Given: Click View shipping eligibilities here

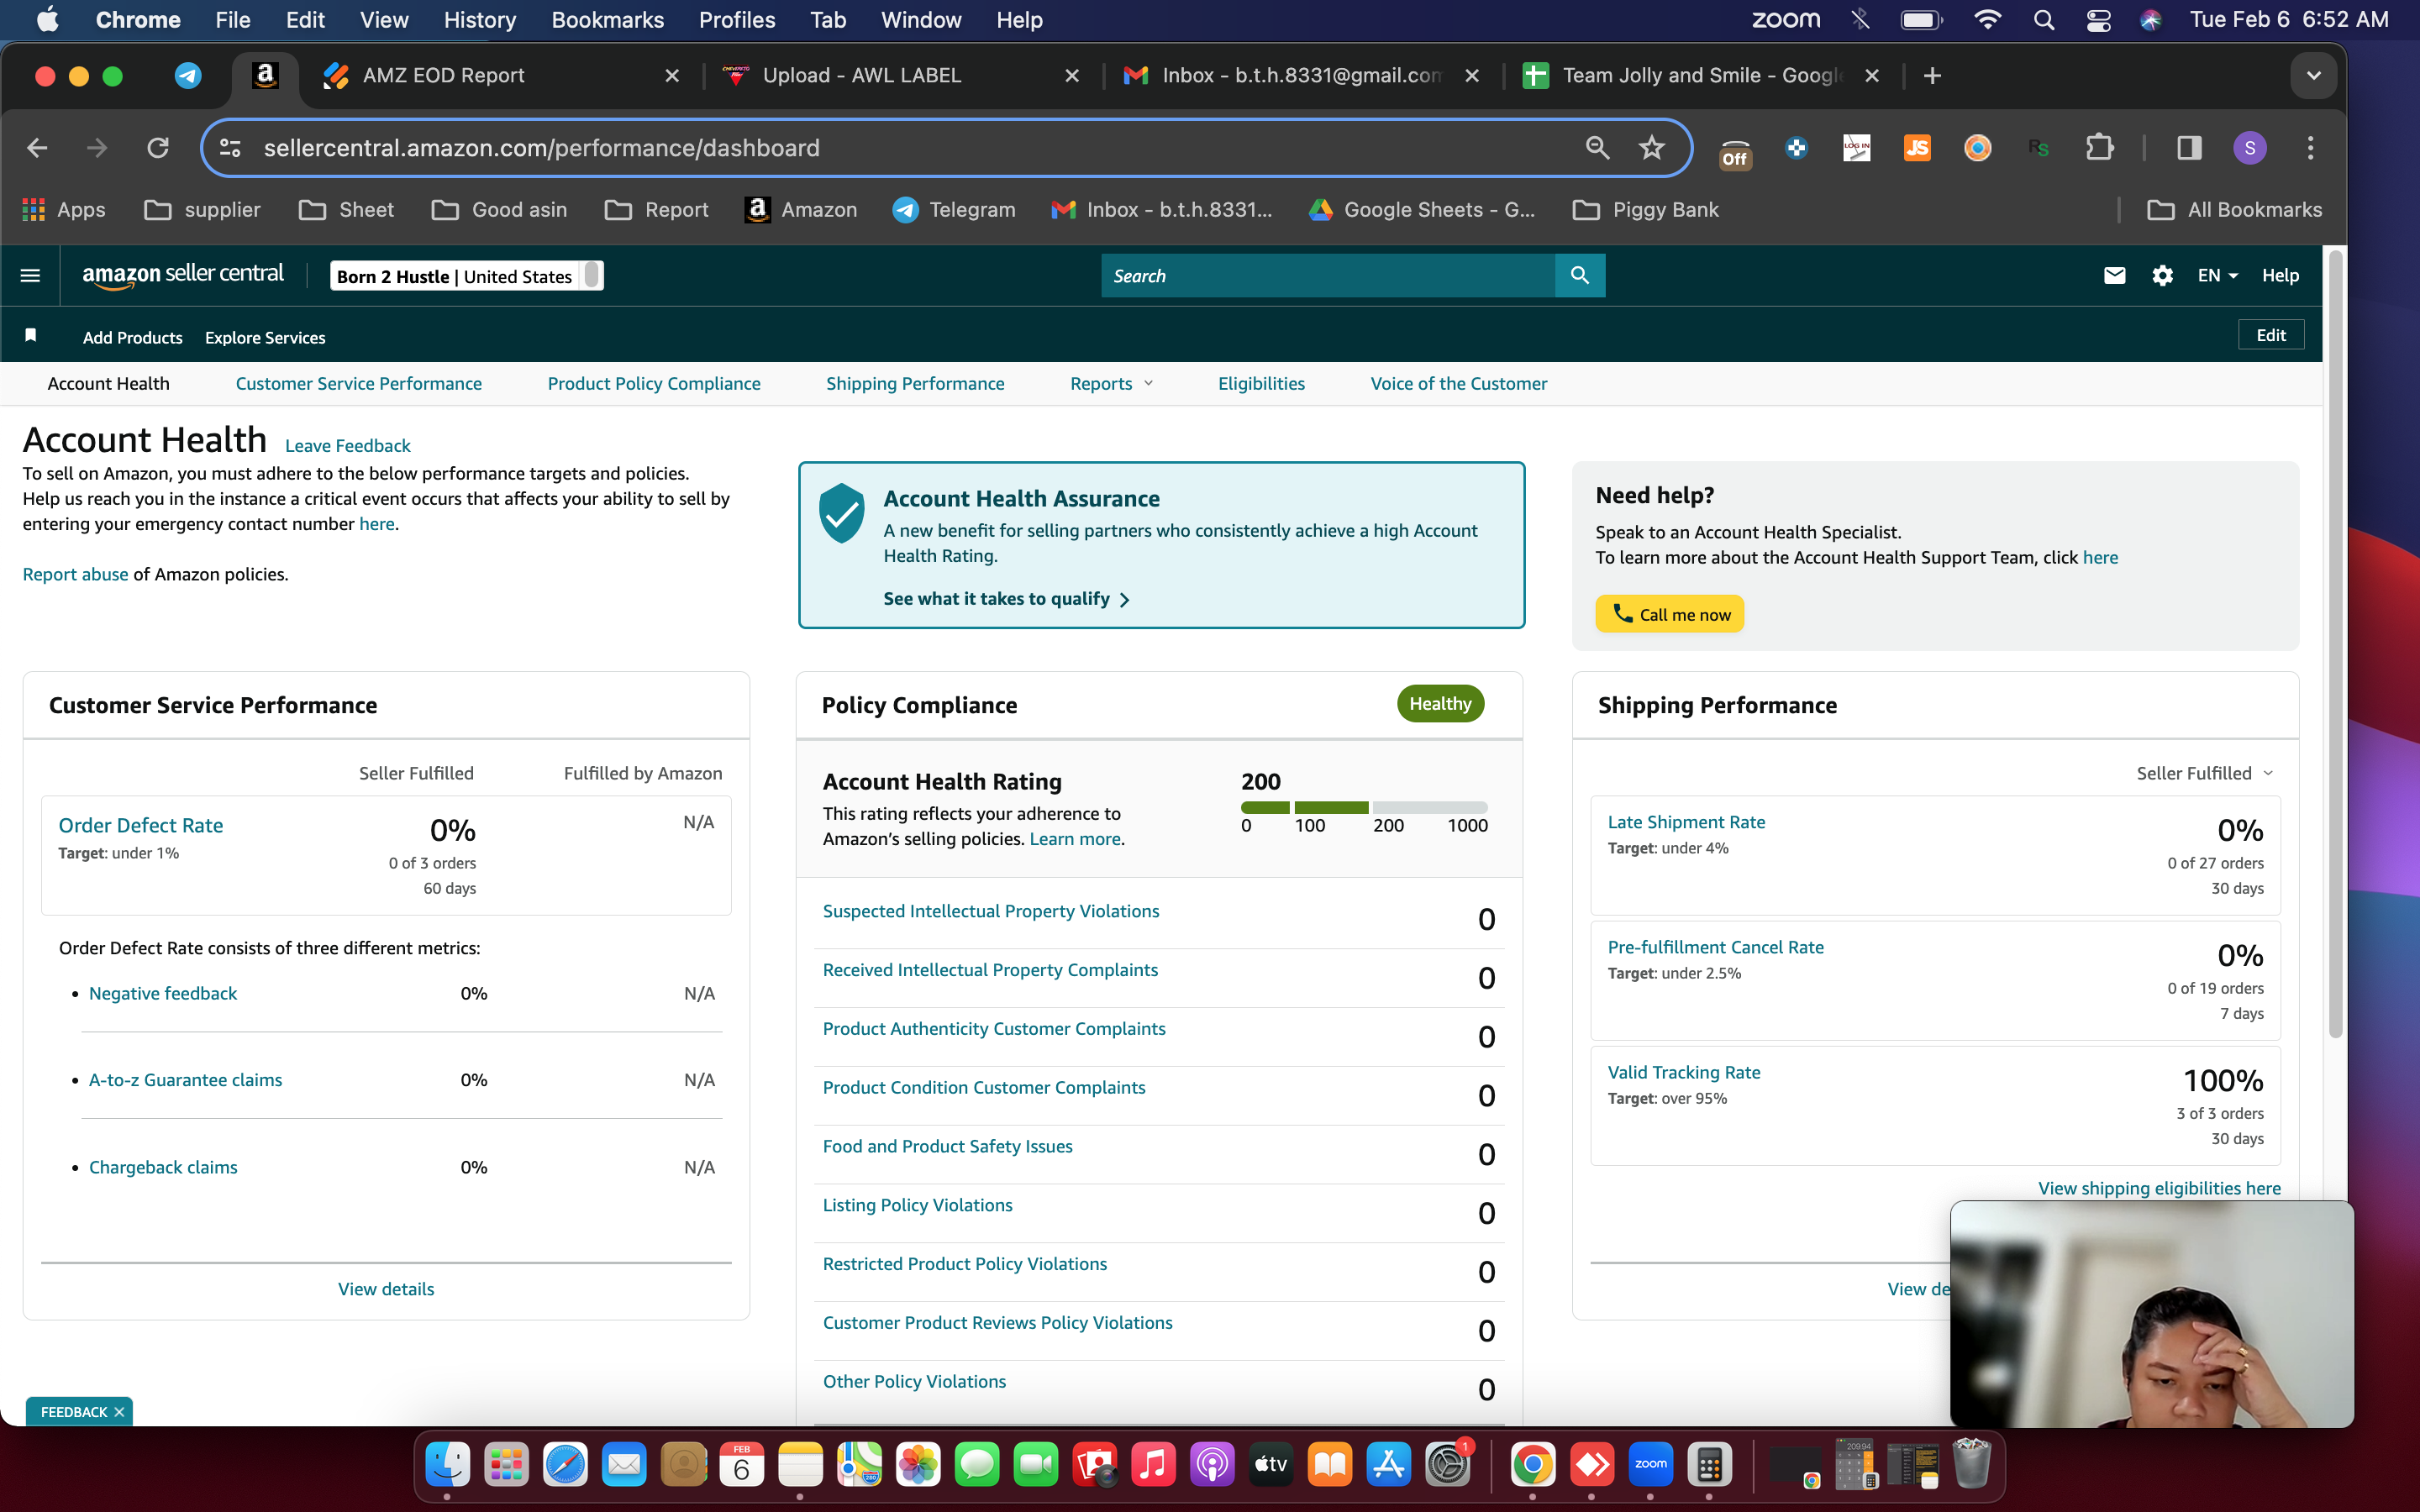Looking at the screenshot, I should pos(2159,1188).
